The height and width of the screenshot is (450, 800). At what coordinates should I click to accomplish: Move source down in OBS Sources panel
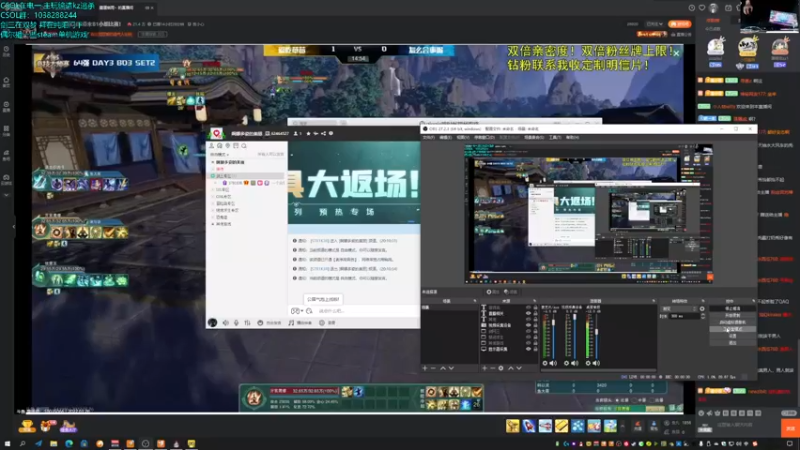tap(519, 368)
